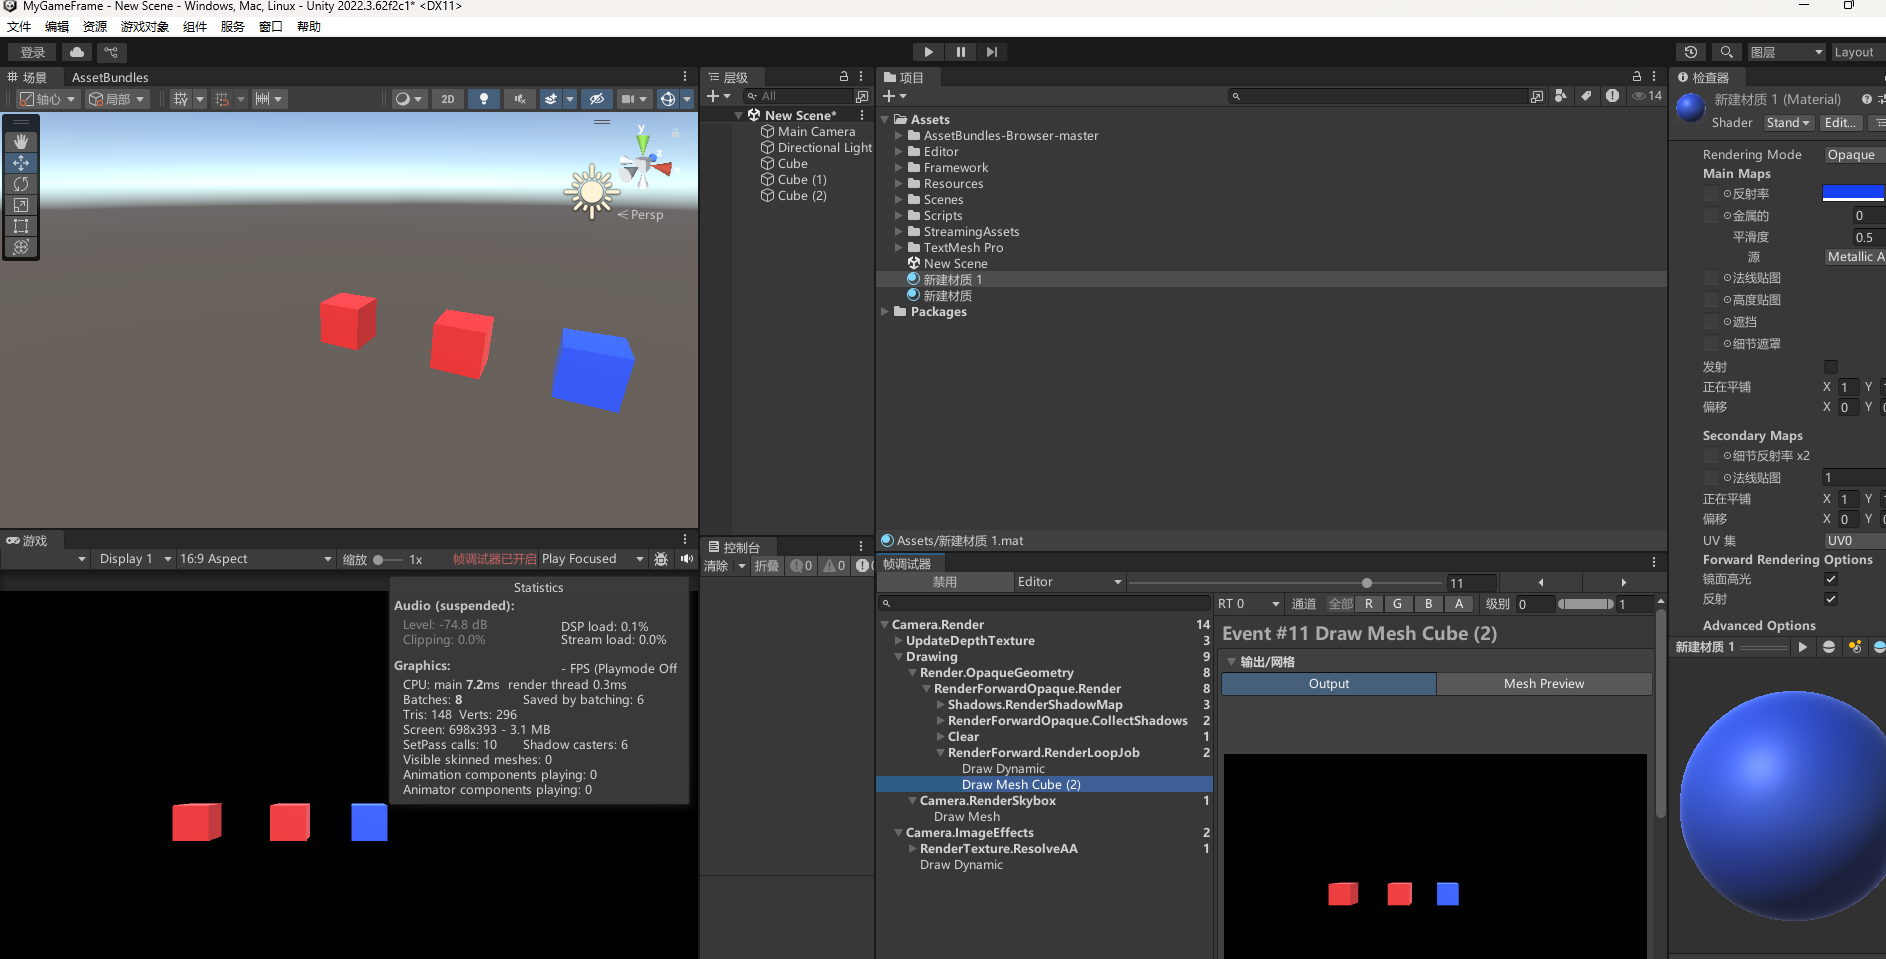Image resolution: width=1886 pixels, height=959 pixels.
Task: Switch to the AssetBundles tab
Action: coord(110,77)
